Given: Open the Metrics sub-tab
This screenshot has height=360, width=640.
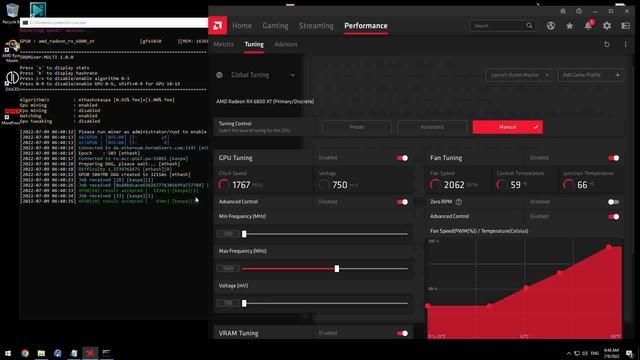Looking at the screenshot, I should coord(224,44).
